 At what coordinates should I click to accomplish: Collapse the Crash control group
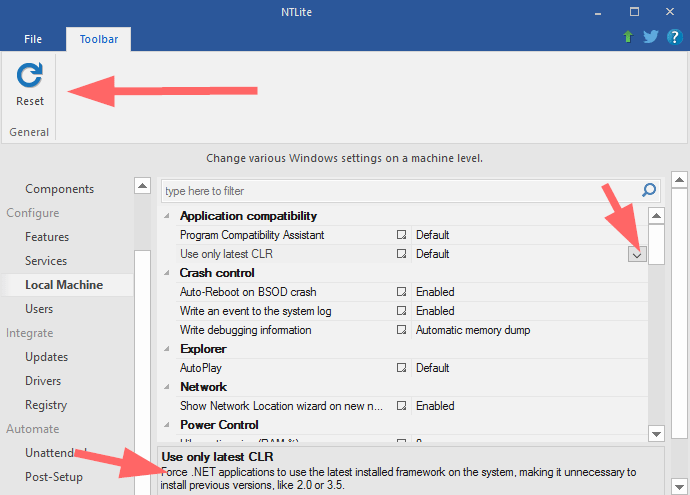[167, 273]
